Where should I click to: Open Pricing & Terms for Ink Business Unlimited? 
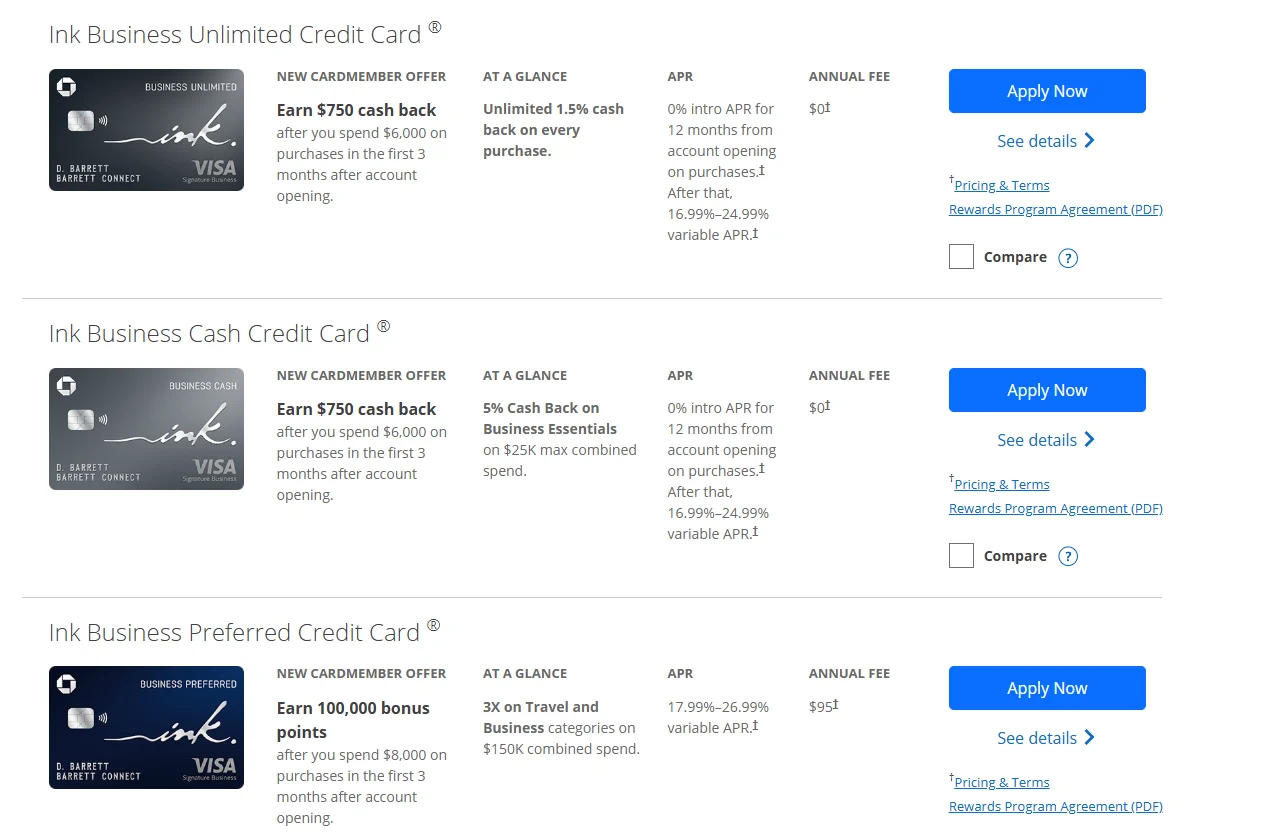[x=1002, y=185]
